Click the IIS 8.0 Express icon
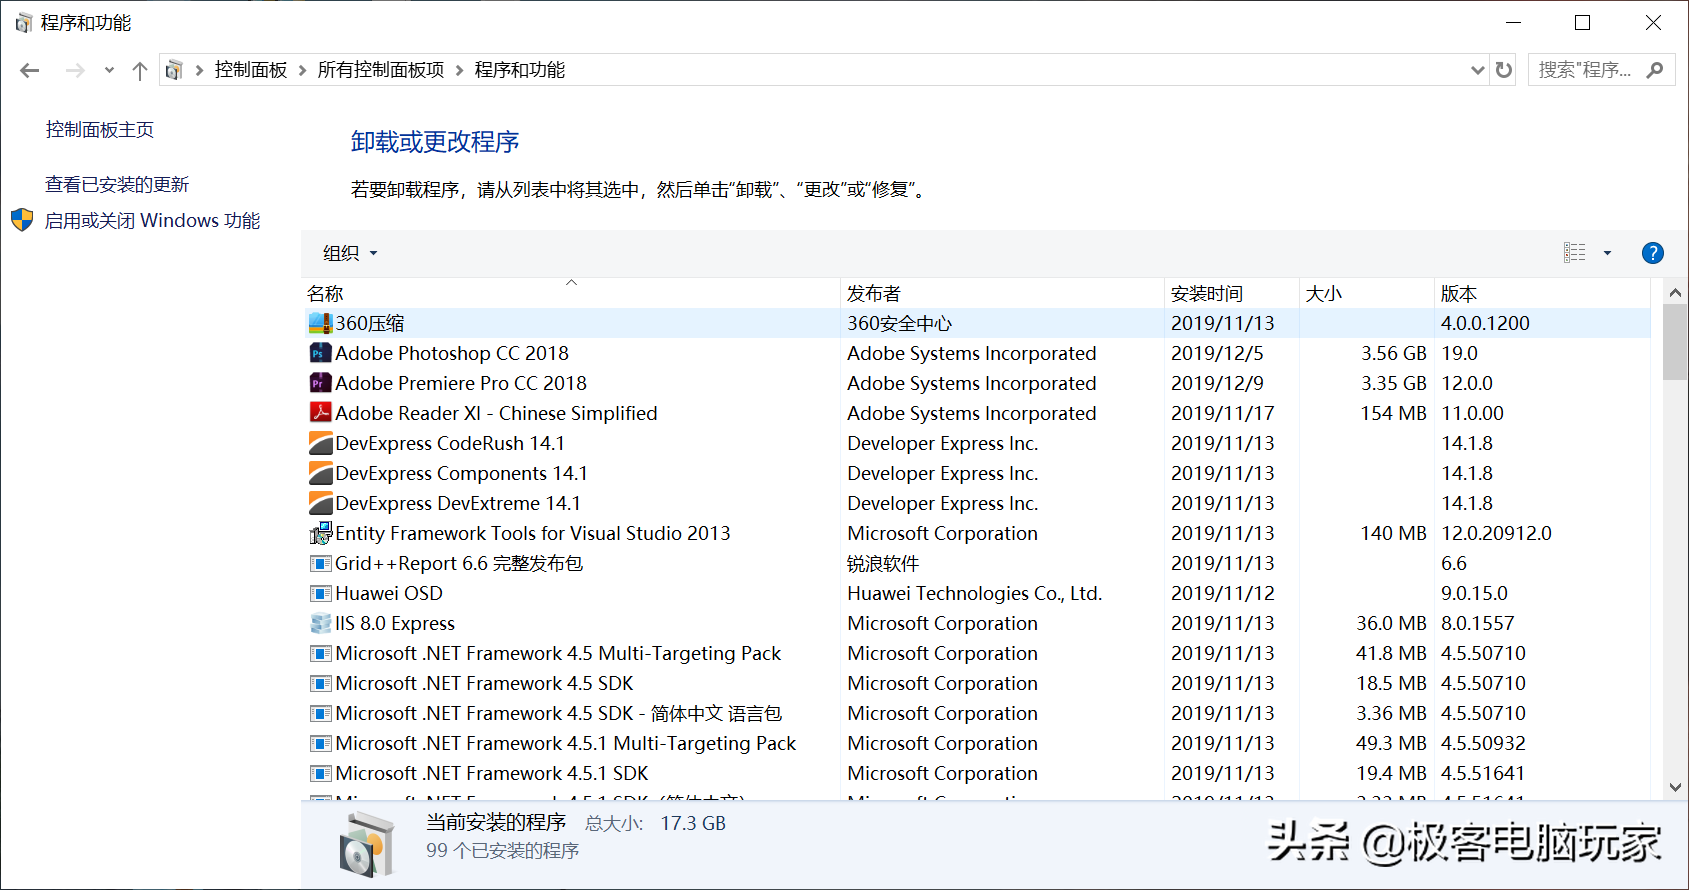Screen dimensions: 1689x890 [x=320, y=623]
